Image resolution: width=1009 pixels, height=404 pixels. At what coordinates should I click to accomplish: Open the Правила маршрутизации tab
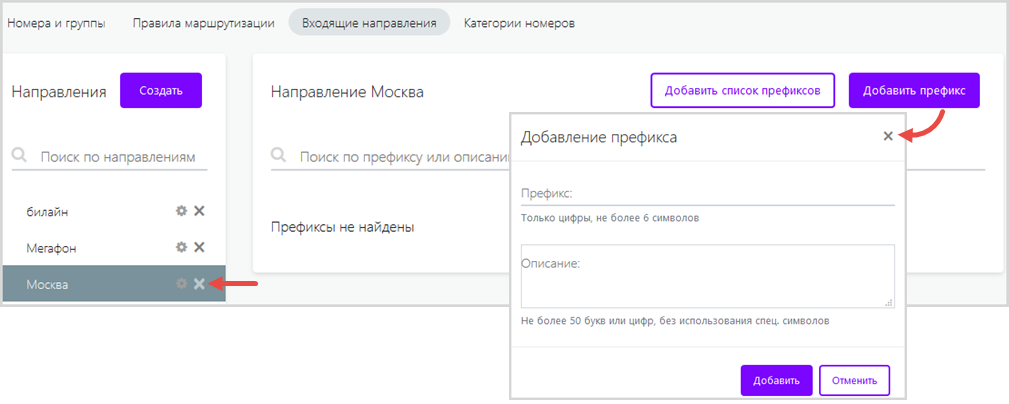coord(203,22)
